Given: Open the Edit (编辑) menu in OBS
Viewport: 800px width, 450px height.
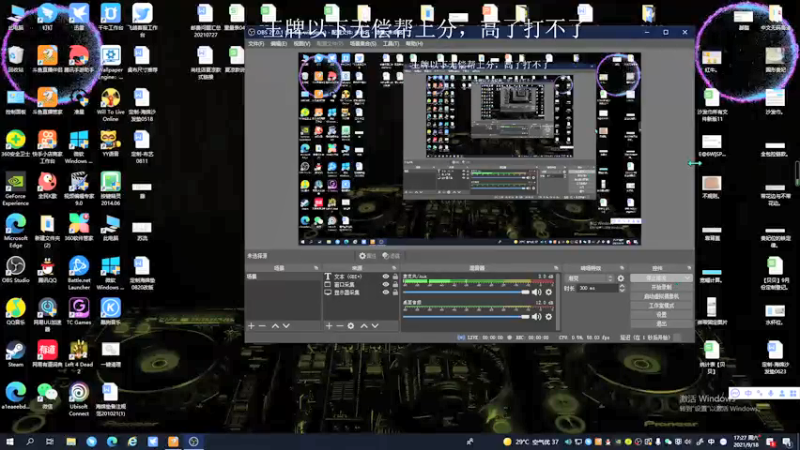Looking at the screenshot, I should pyautogui.click(x=279, y=44).
